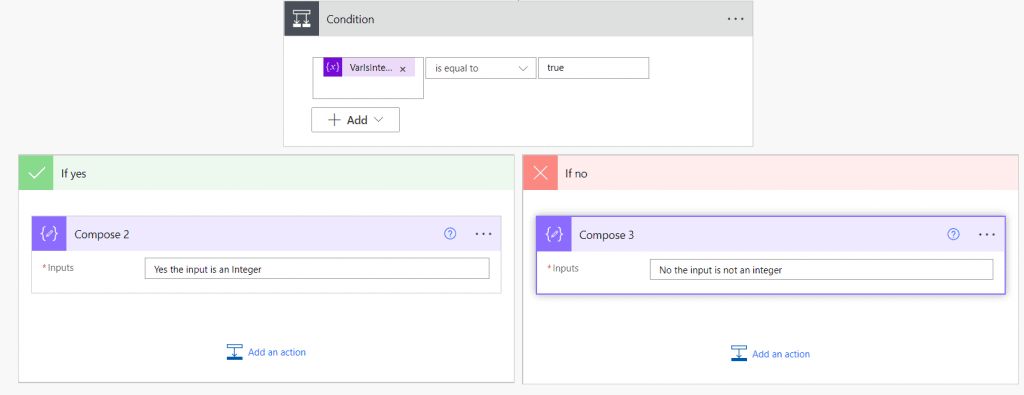
Task: Click the Inputs label in Compose 2
Action: 61,268
